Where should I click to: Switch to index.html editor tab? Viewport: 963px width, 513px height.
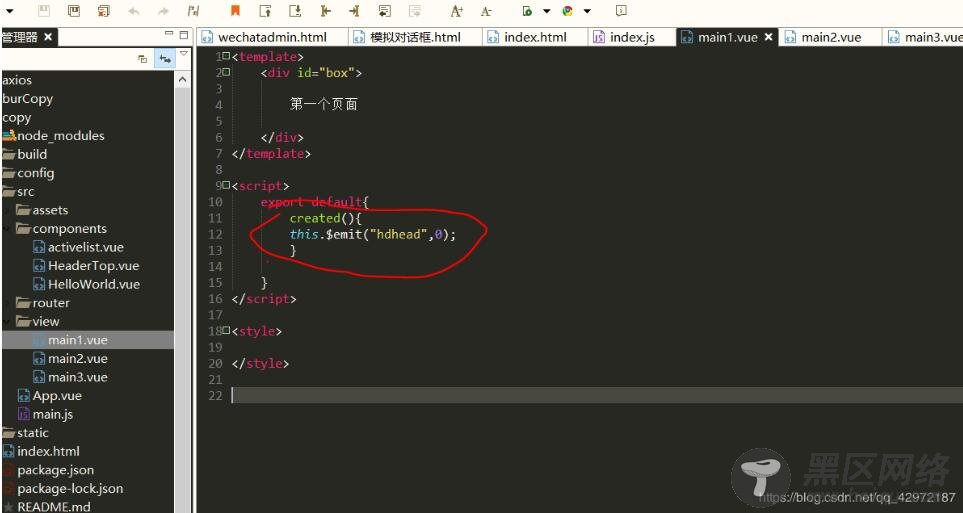(x=535, y=37)
